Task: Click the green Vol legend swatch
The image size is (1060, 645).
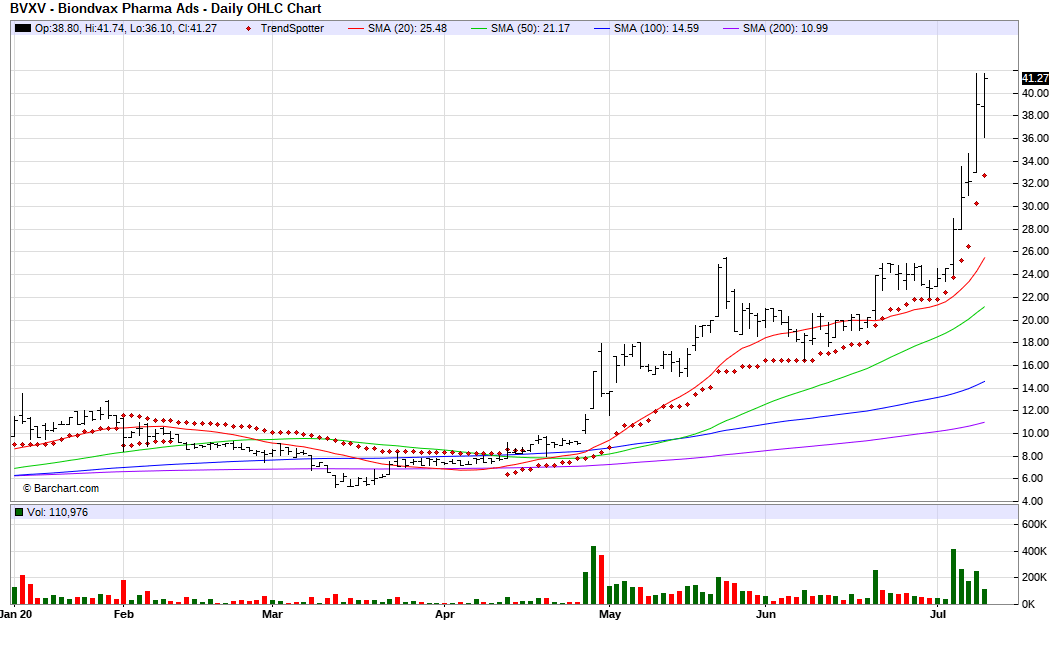Action: coord(19,512)
